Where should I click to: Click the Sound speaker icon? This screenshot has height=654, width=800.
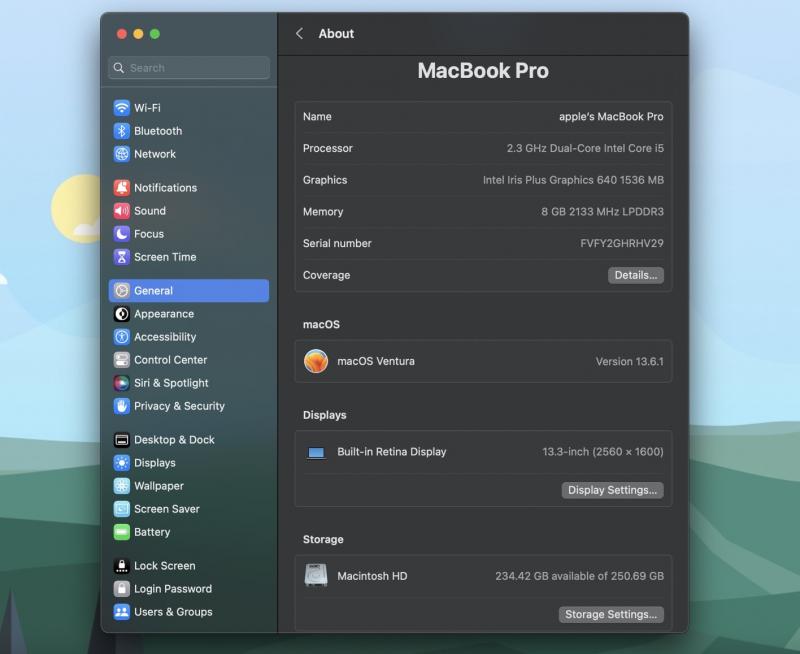pos(121,211)
